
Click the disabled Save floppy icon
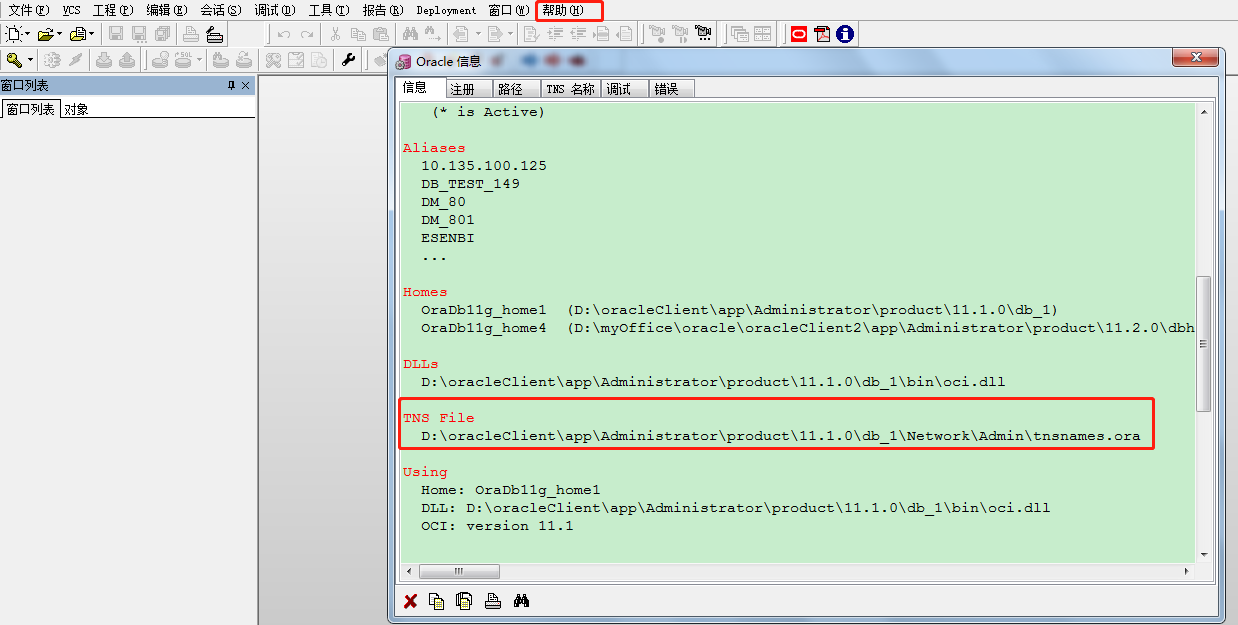coord(116,34)
